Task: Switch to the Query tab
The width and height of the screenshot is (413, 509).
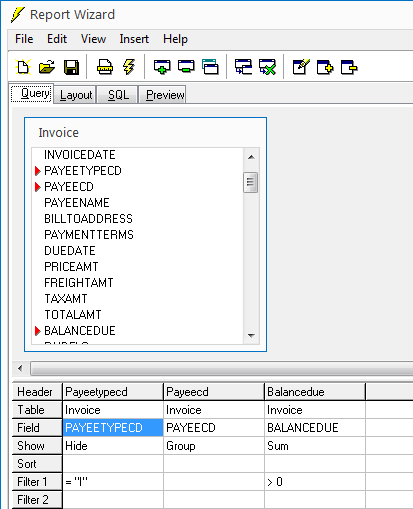Action: (x=32, y=93)
